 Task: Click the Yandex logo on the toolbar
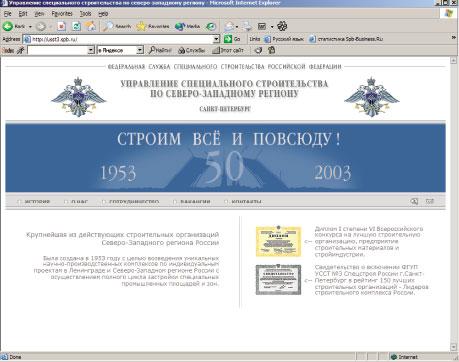(x=8, y=50)
